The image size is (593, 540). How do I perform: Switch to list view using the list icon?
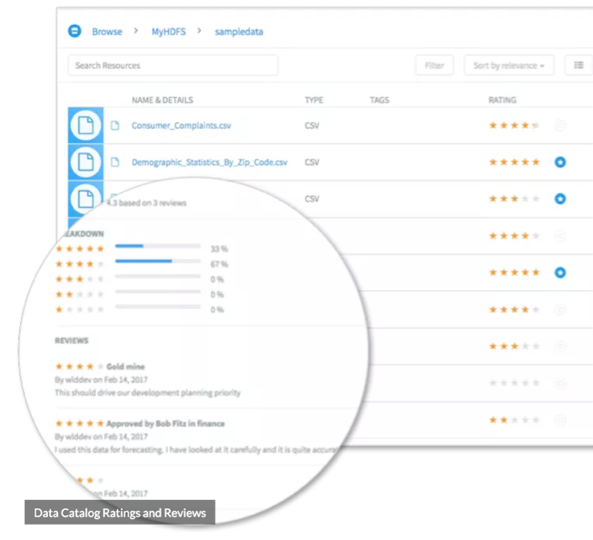coord(579,65)
